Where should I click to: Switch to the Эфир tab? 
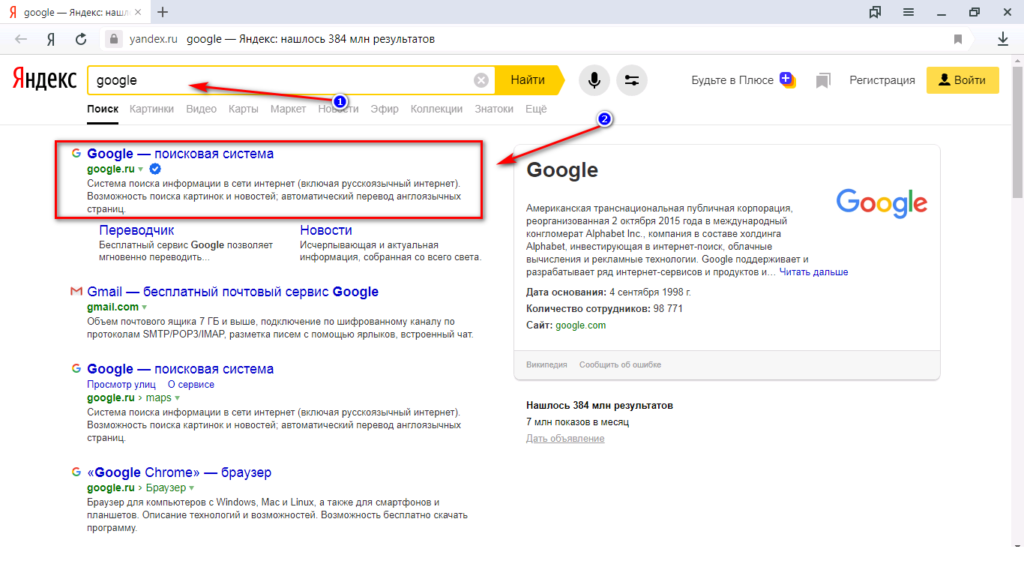tap(384, 109)
